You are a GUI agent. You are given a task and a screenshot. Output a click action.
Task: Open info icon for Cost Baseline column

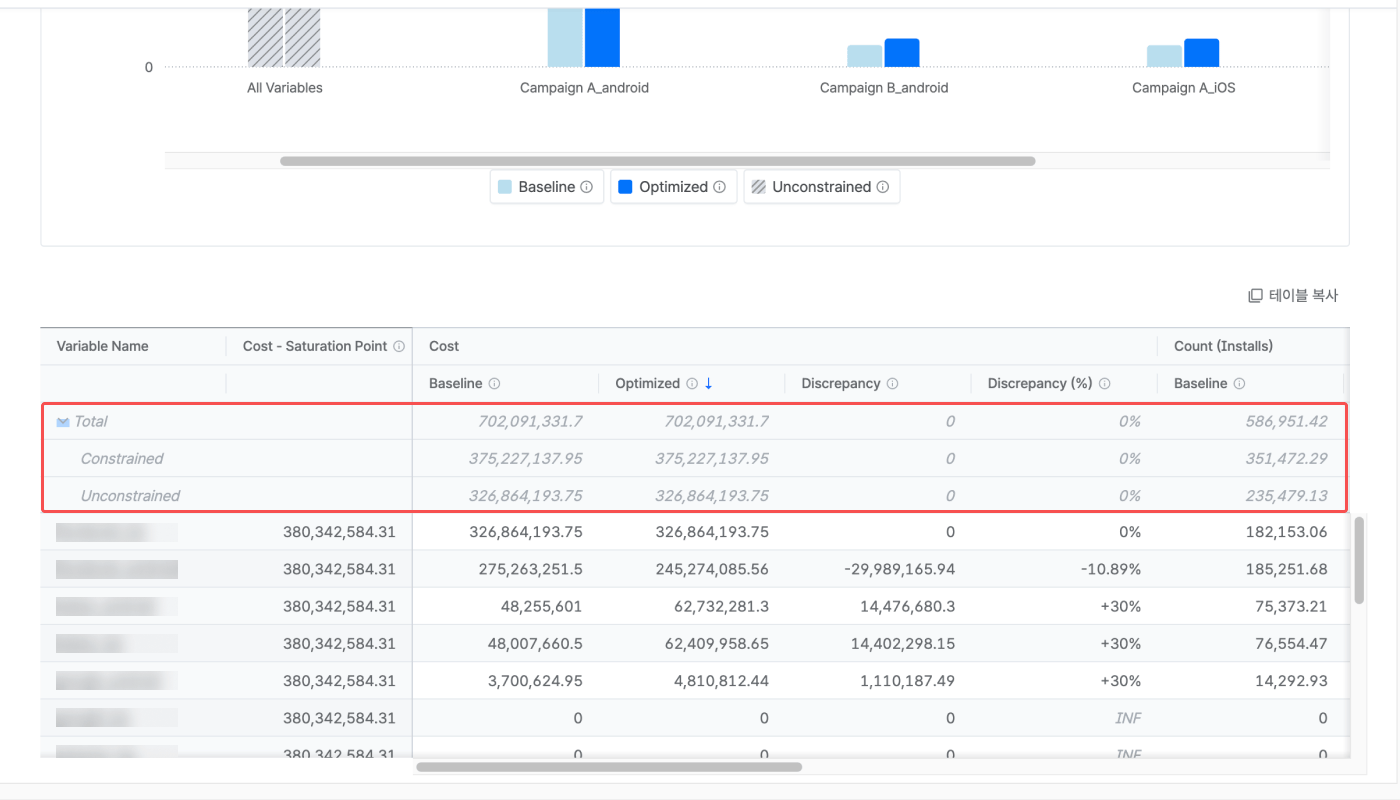coord(494,384)
